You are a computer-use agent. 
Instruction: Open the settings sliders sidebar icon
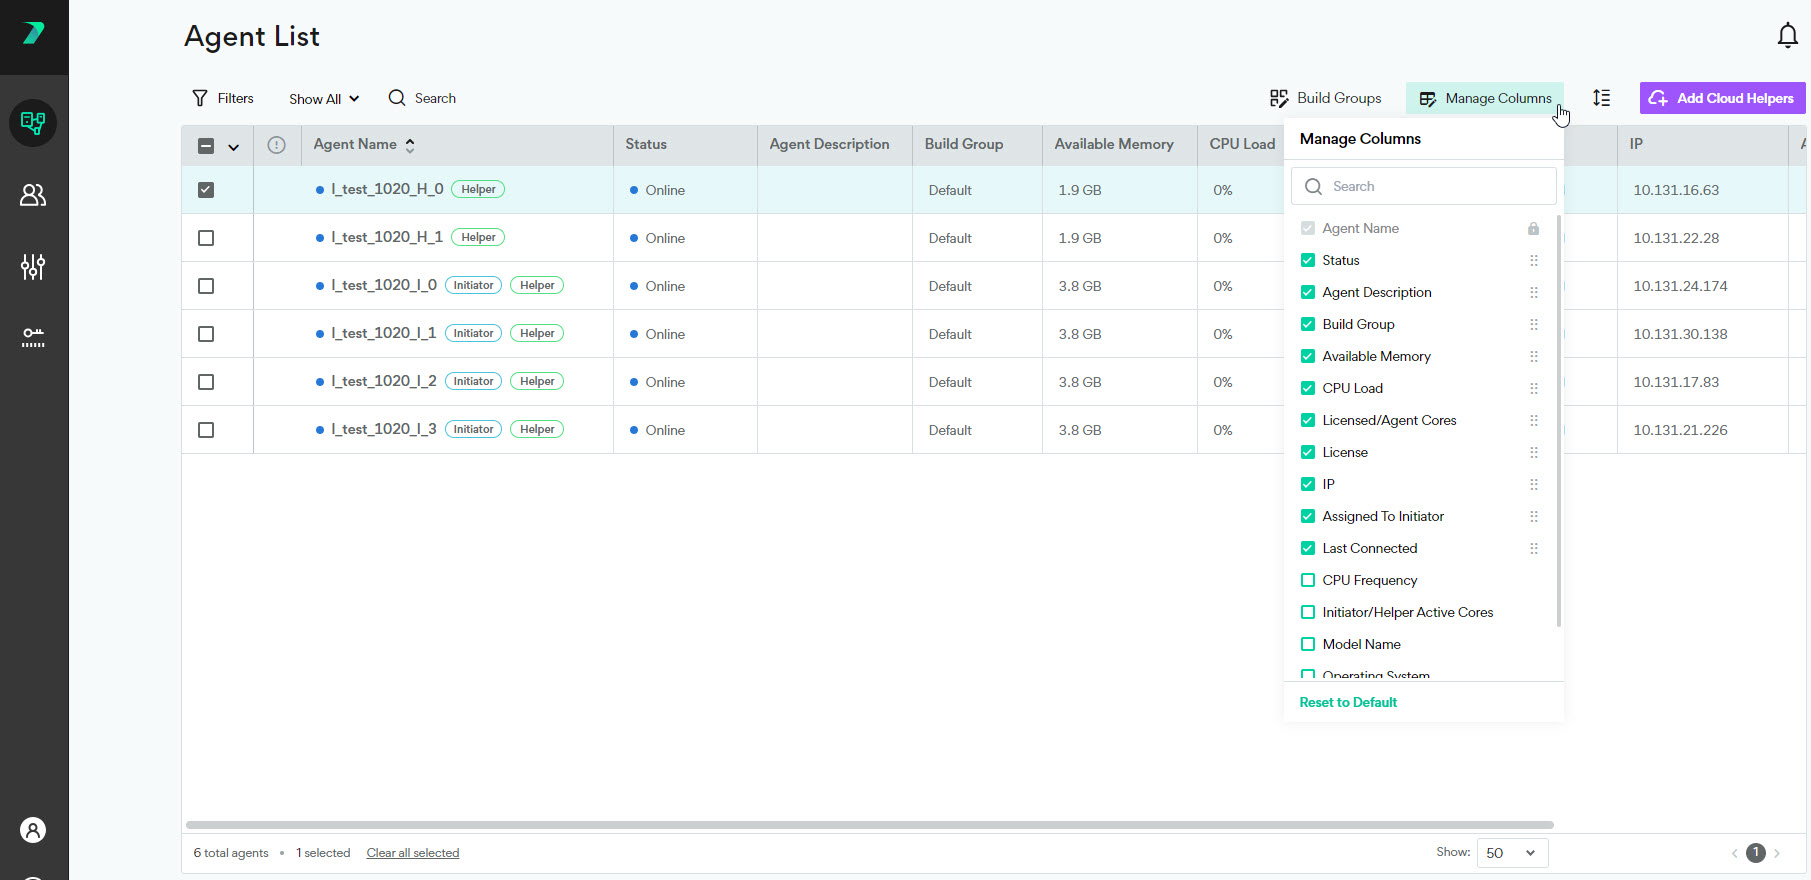coord(33,267)
